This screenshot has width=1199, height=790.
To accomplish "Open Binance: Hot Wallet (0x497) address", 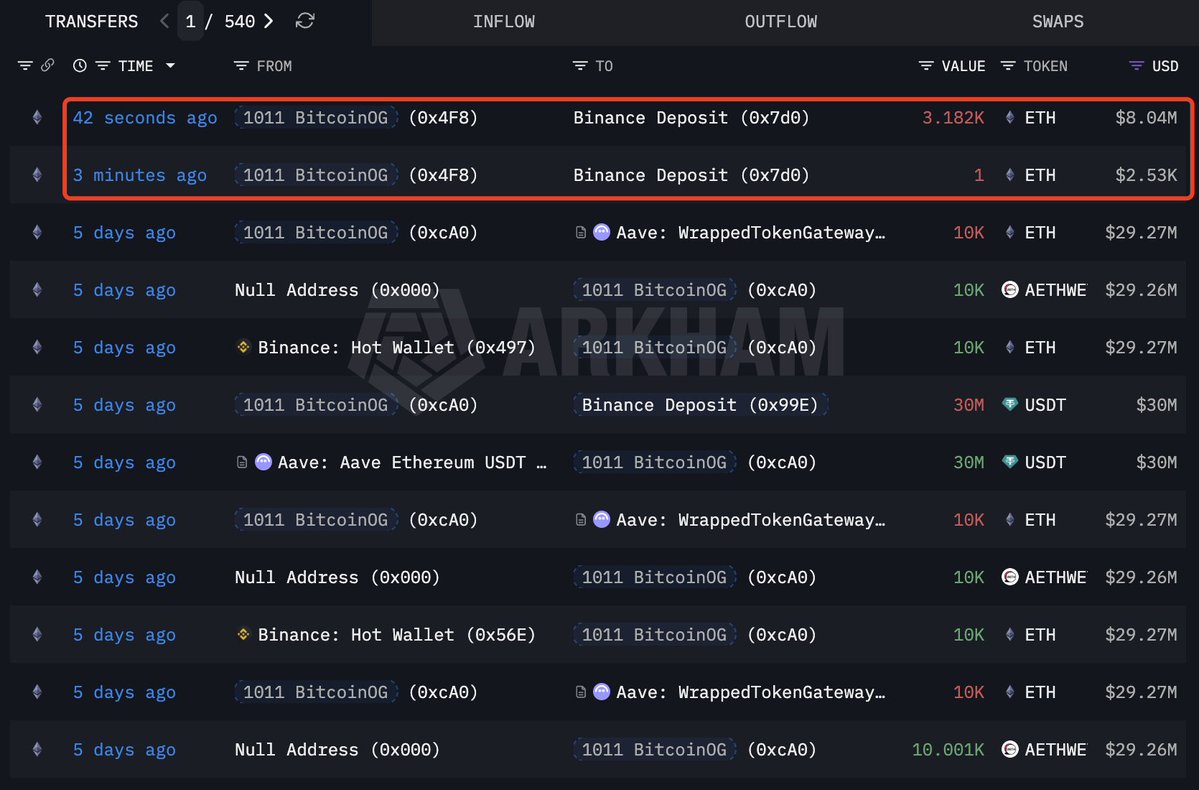I will [x=396, y=348].
